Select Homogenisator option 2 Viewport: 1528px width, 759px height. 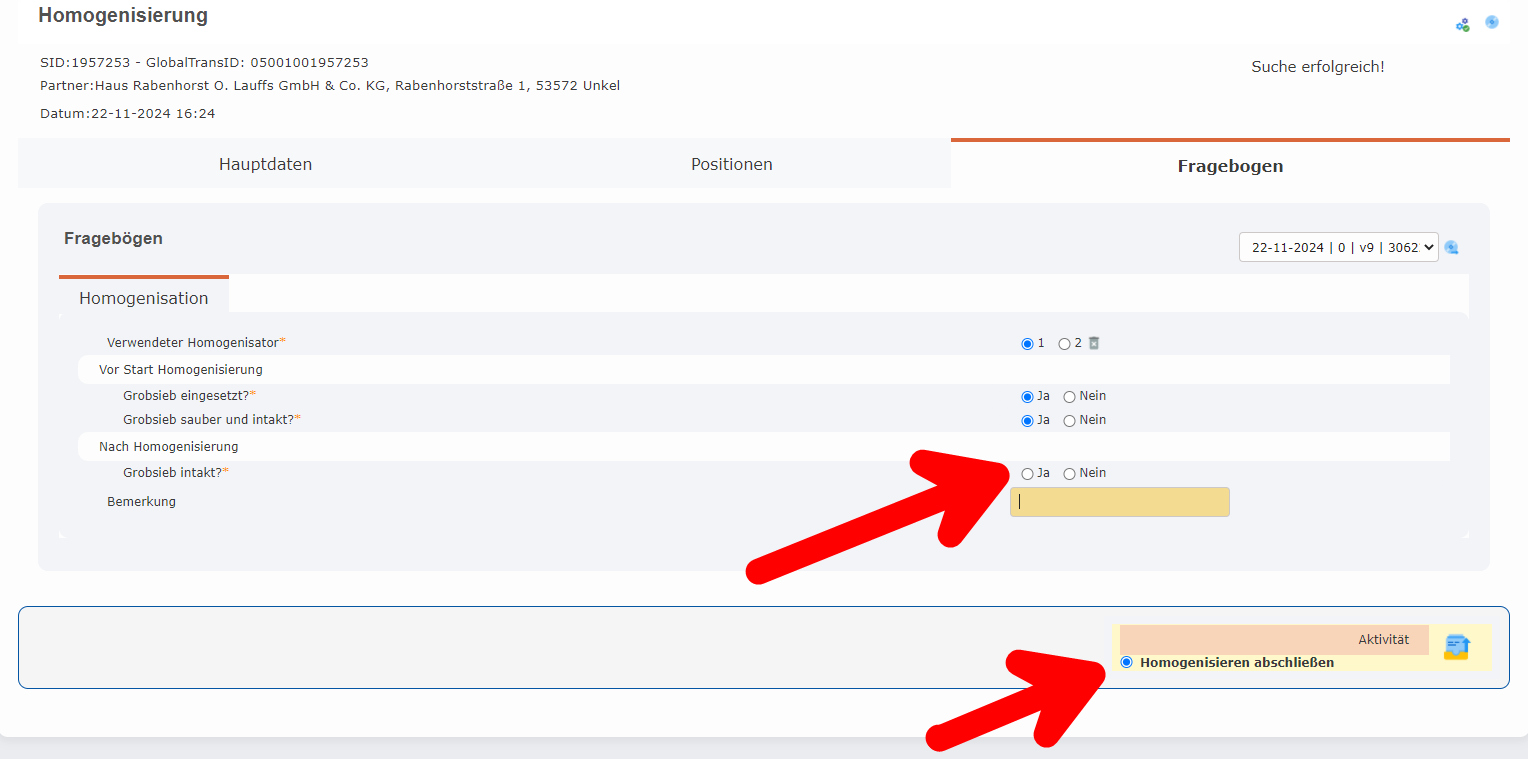tap(1064, 344)
